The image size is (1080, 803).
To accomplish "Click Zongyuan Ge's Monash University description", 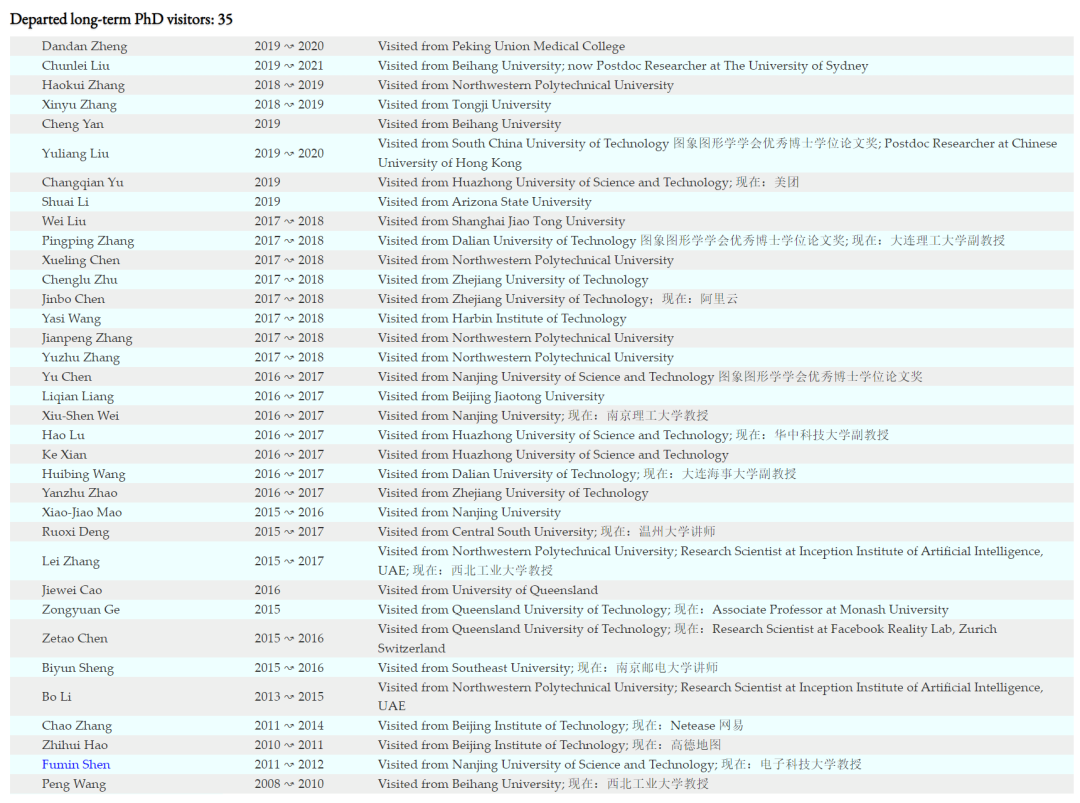I will [663, 609].
